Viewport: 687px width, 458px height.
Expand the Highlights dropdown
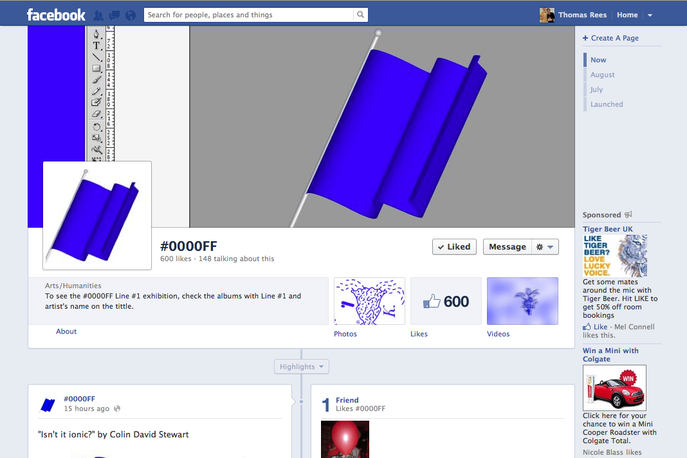tap(301, 367)
